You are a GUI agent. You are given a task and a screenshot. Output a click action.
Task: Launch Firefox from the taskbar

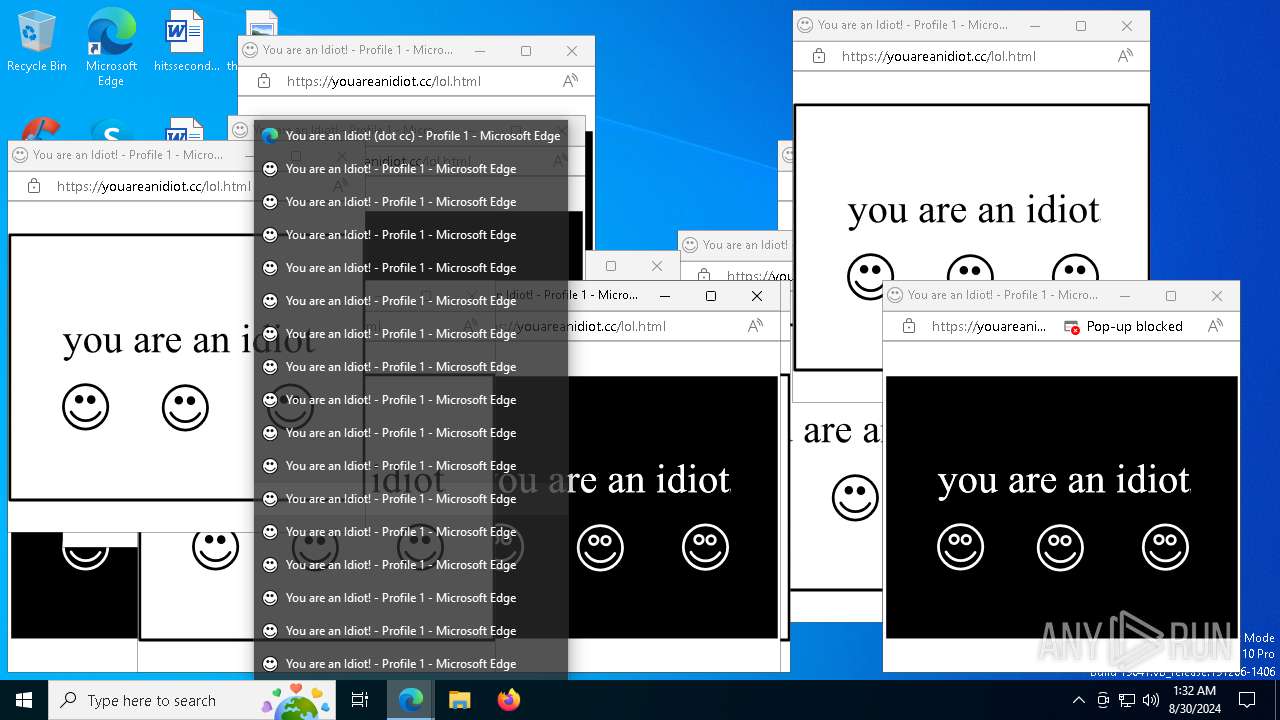508,700
